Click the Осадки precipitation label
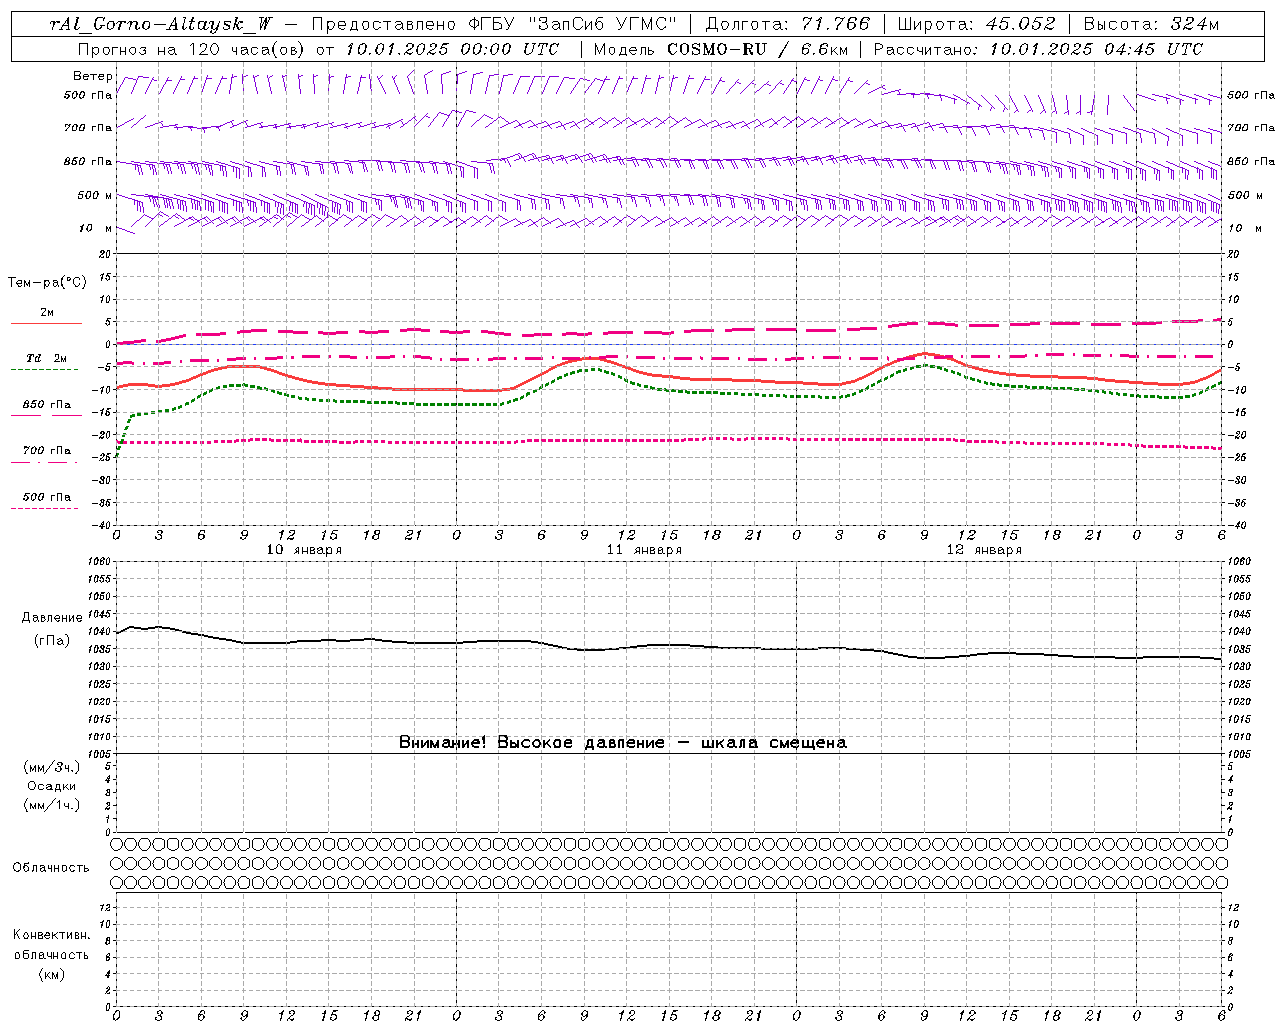Screen dimensions: 1280x1024 pyautogui.click(x=52, y=786)
